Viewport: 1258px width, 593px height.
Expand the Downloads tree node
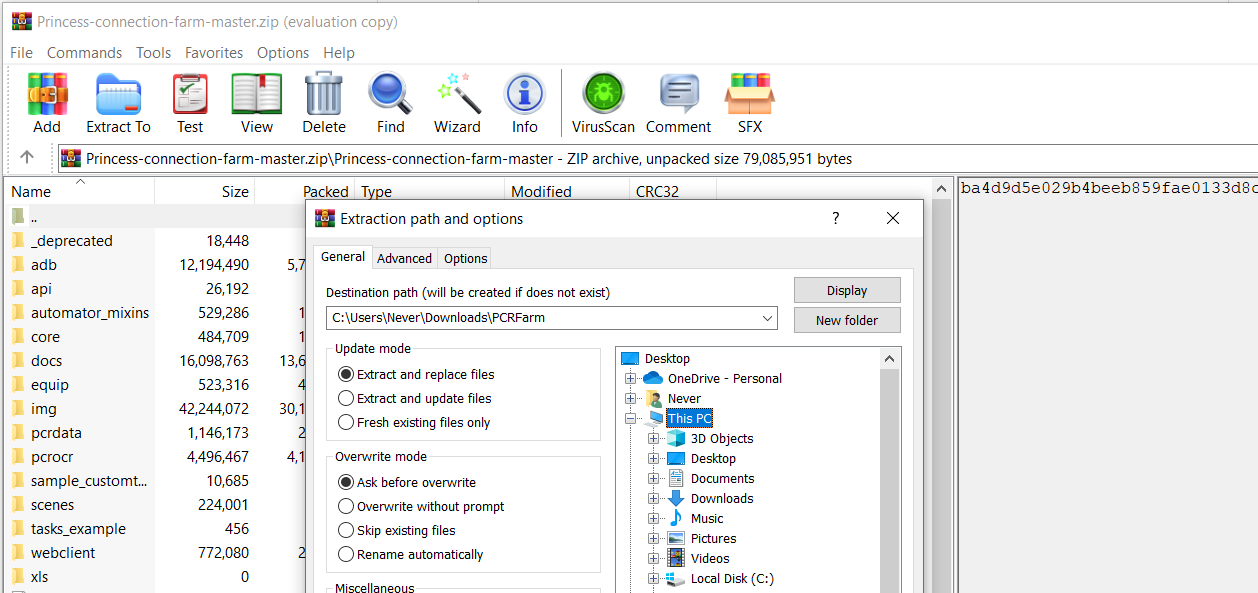pyautogui.click(x=653, y=498)
